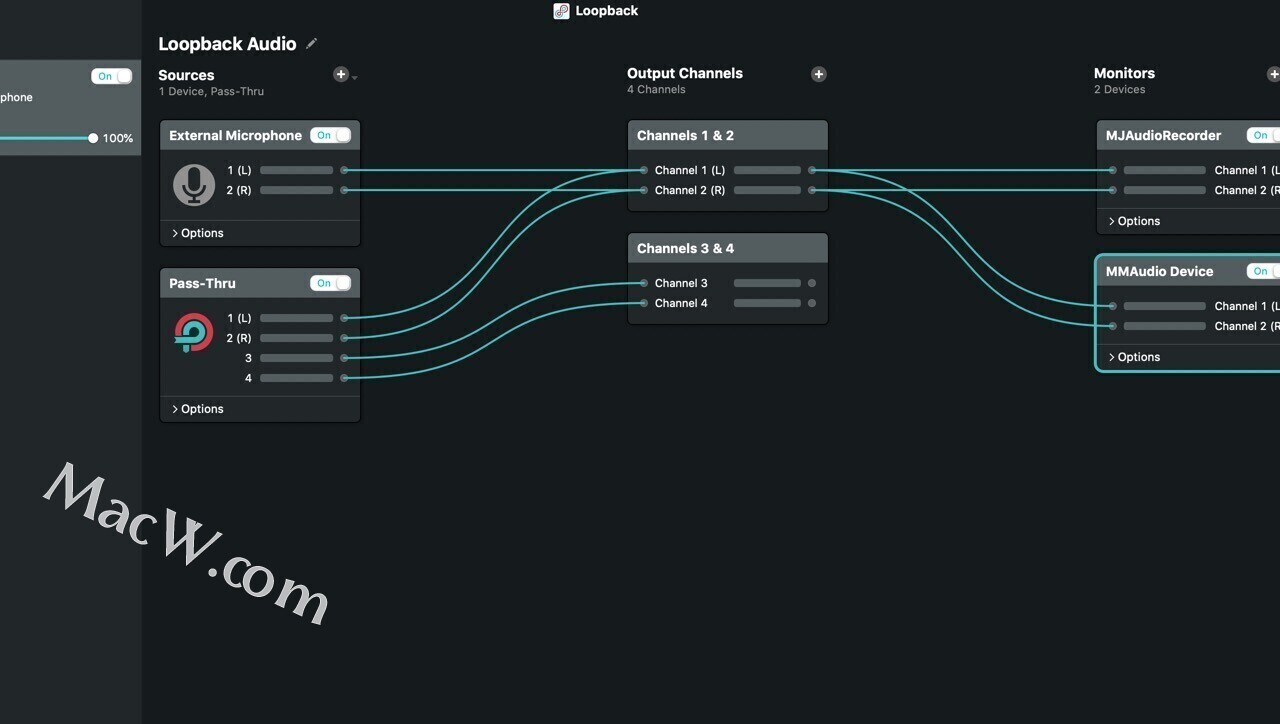Click MJAudioRecorder Channel 1 input connector
Screen dimensions: 1280x724
coord(1113,170)
